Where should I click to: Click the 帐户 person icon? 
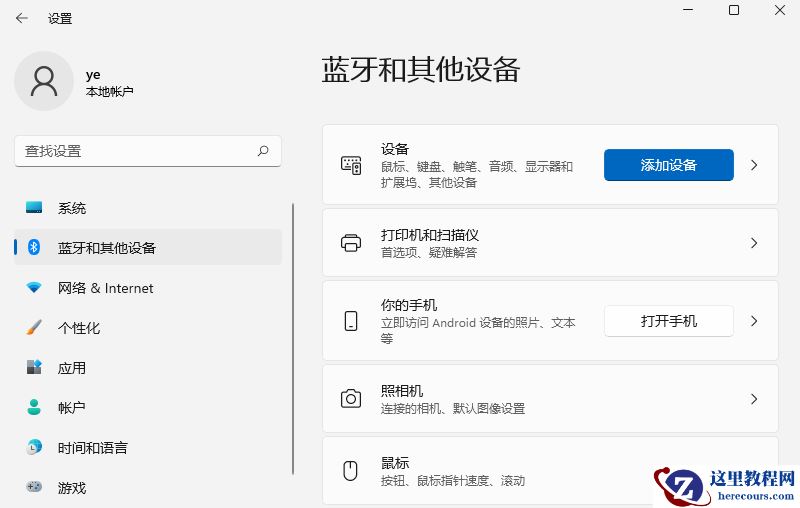click(34, 407)
